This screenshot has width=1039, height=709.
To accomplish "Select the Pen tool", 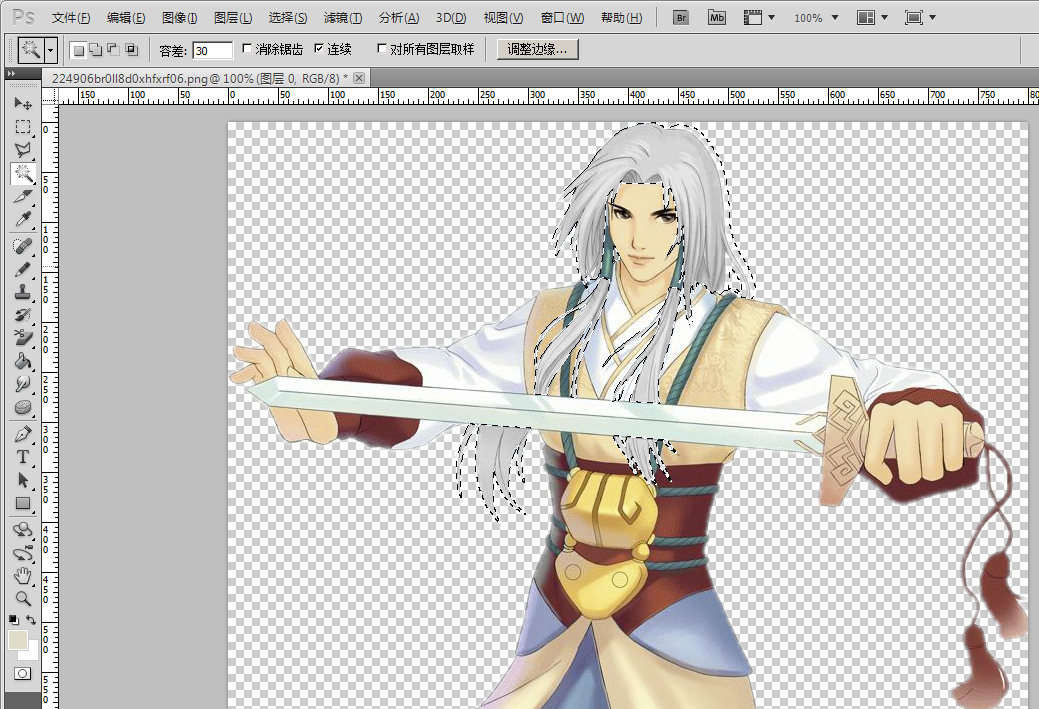I will [23, 434].
